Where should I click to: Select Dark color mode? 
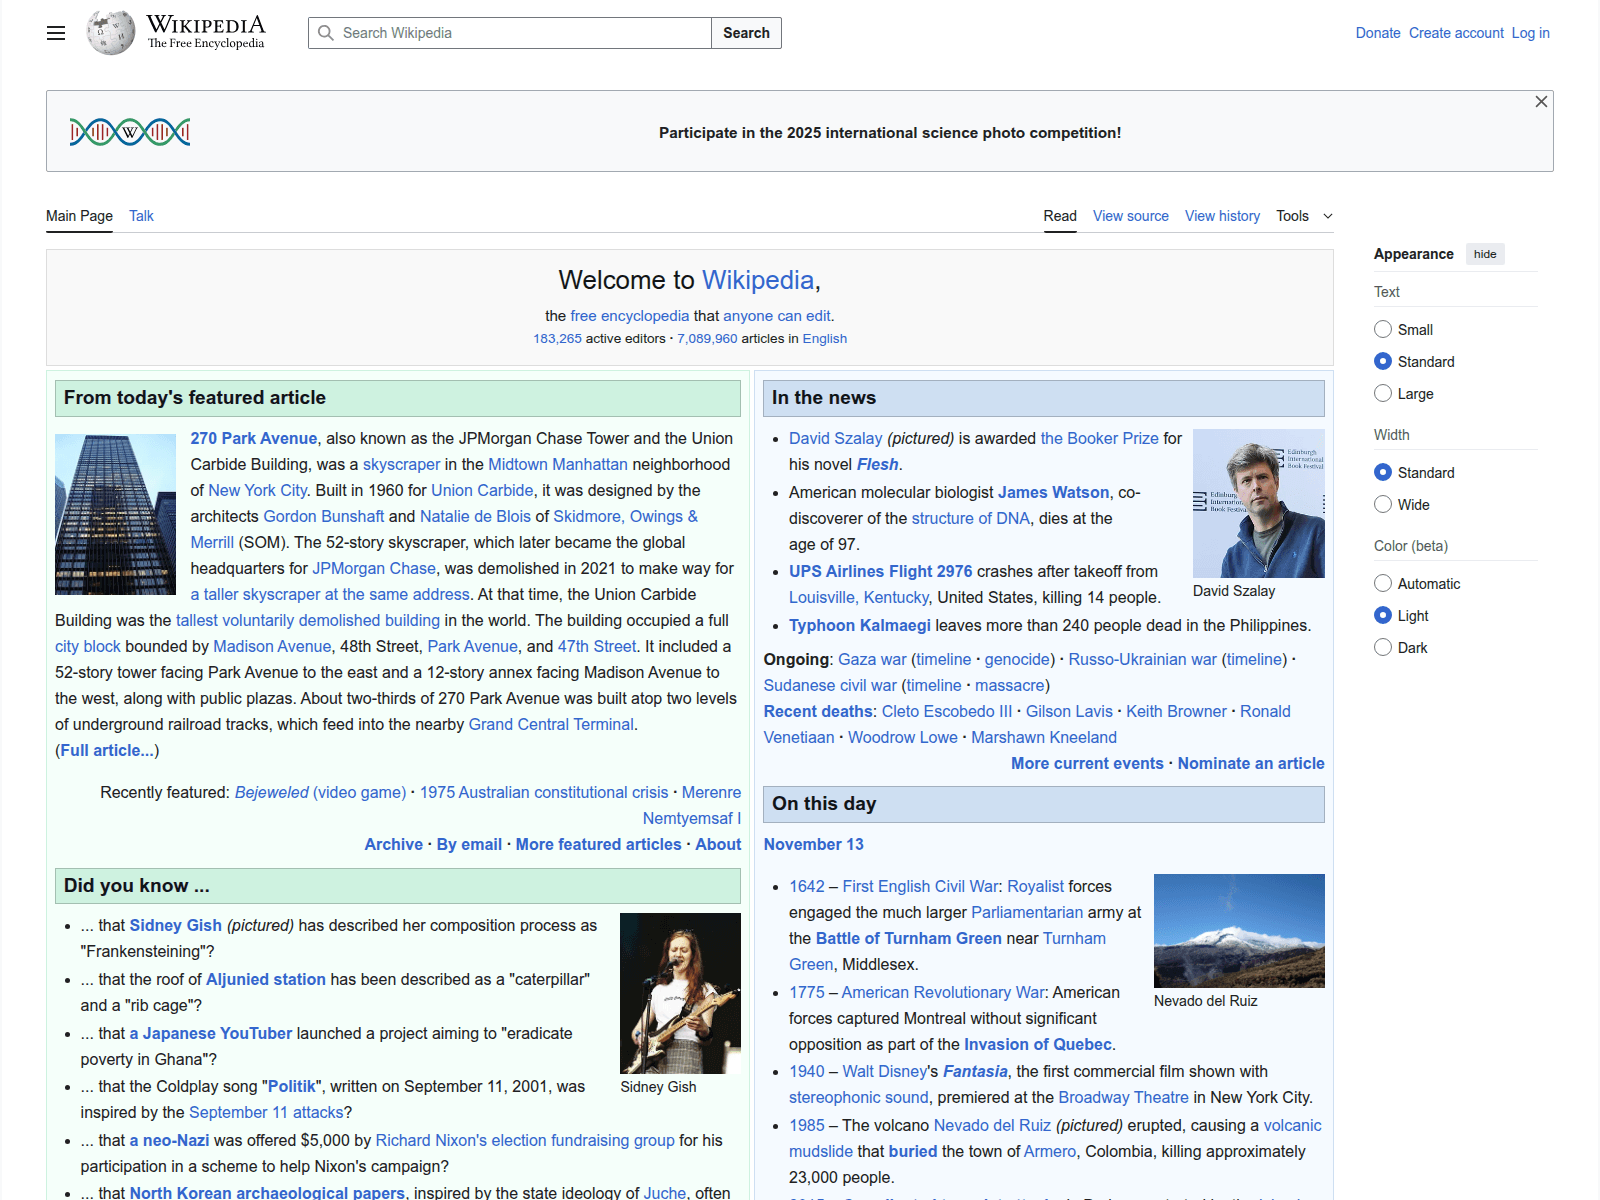(x=1383, y=647)
